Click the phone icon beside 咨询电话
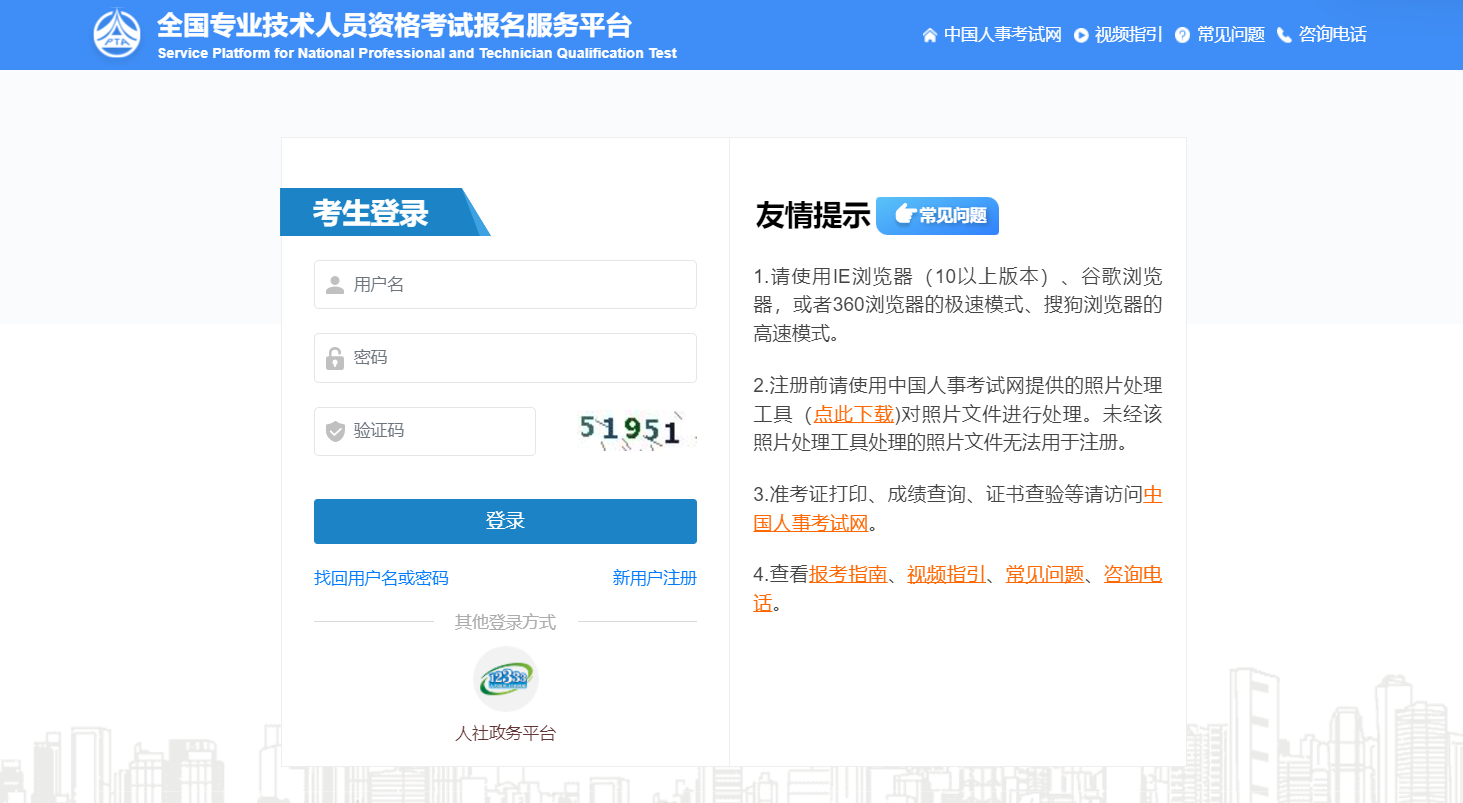The height and width of the screenshot is (803, 1463). tap(1284, 35)
